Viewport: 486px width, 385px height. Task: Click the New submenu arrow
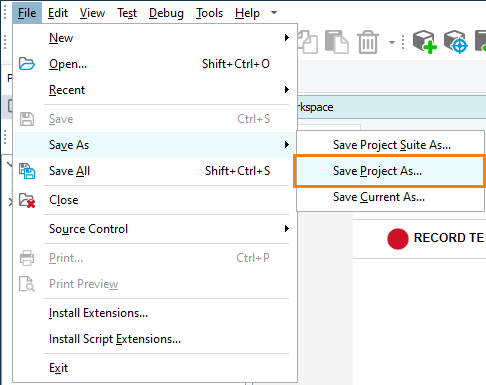pyautogui.click(x=287, y=37)
